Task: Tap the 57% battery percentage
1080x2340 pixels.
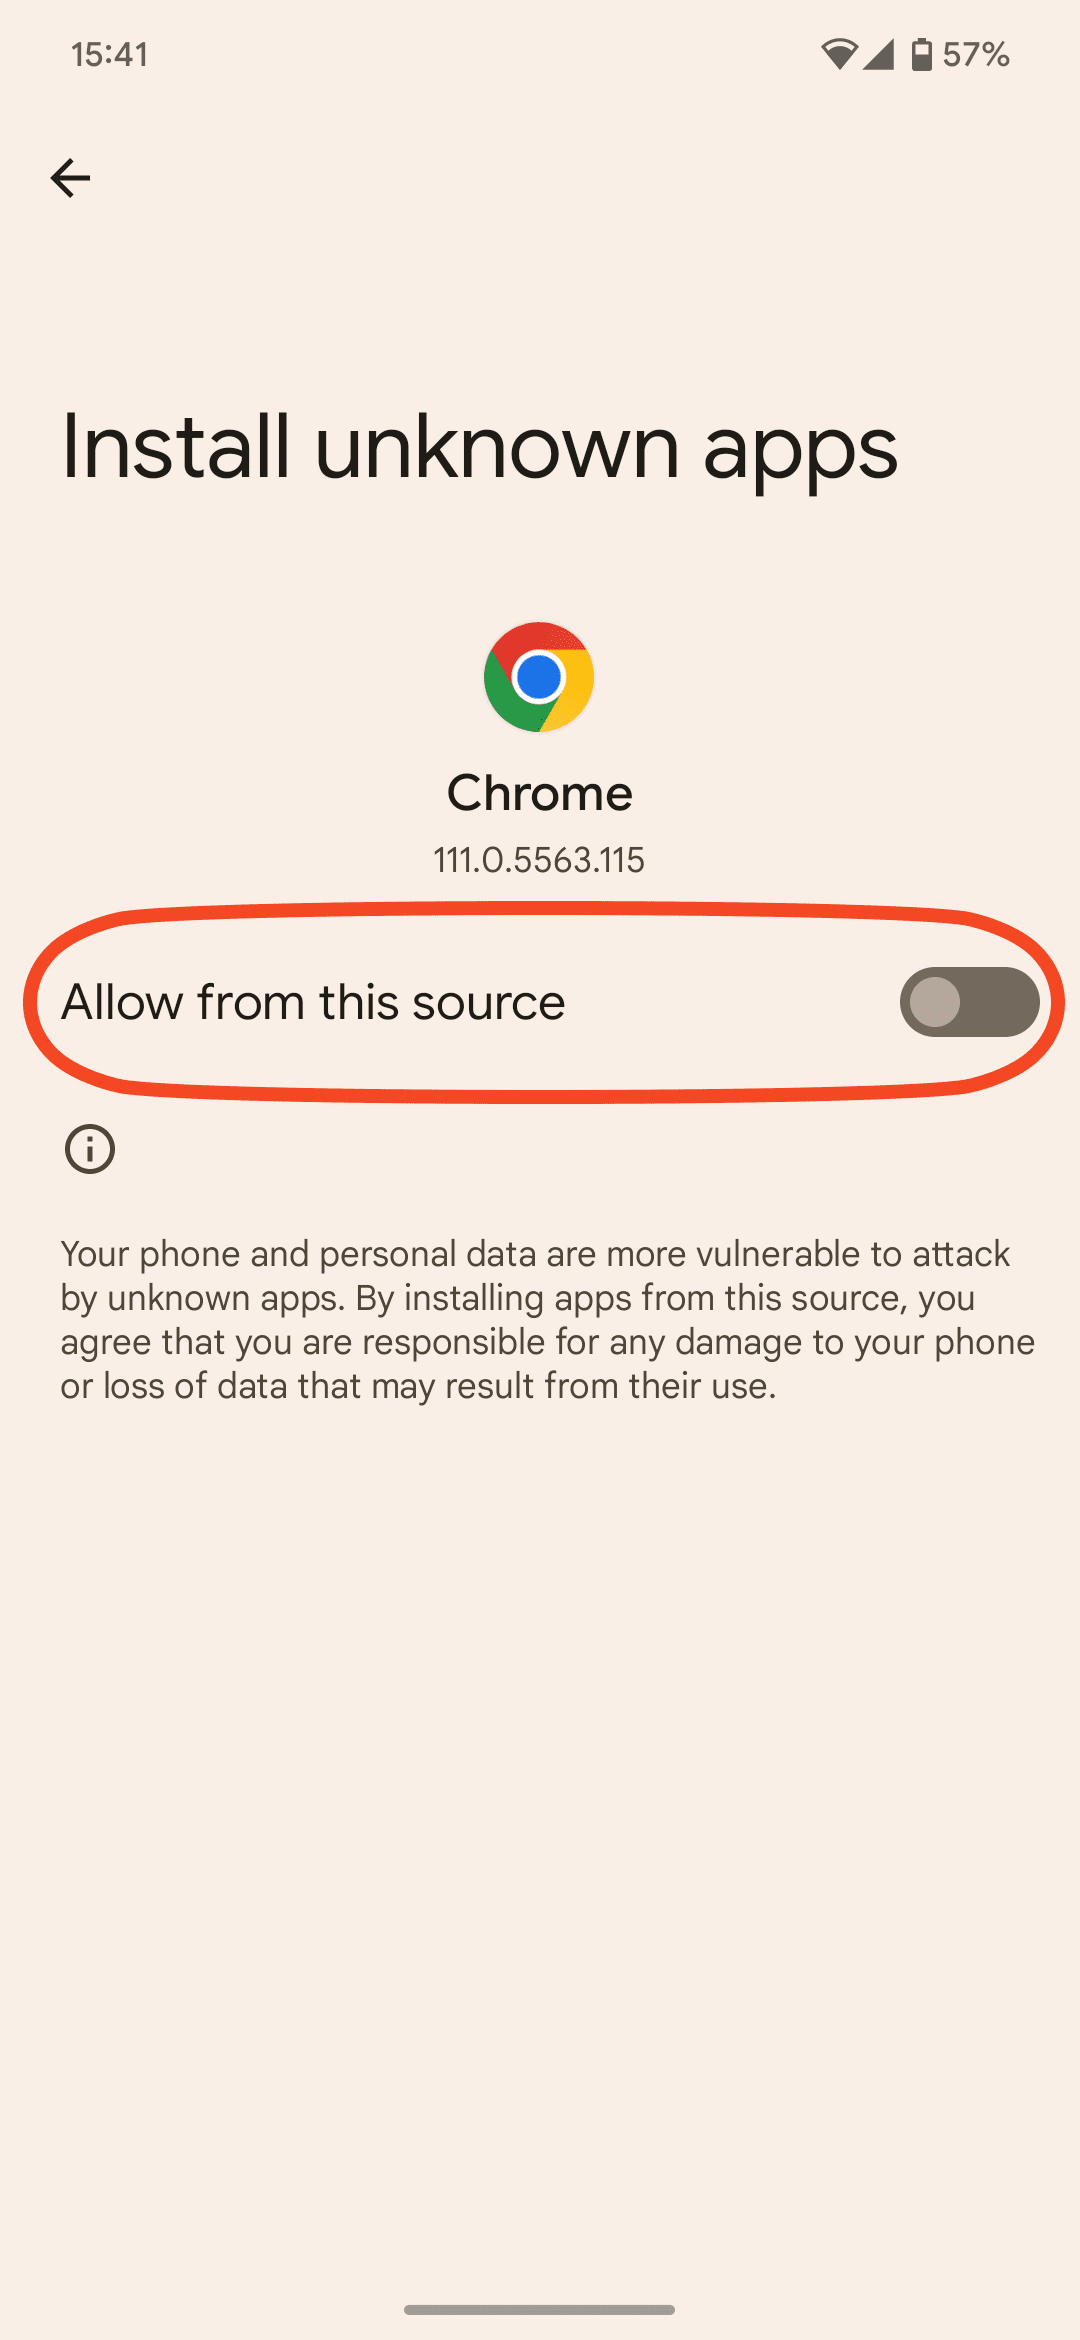Action: [975, 54]
